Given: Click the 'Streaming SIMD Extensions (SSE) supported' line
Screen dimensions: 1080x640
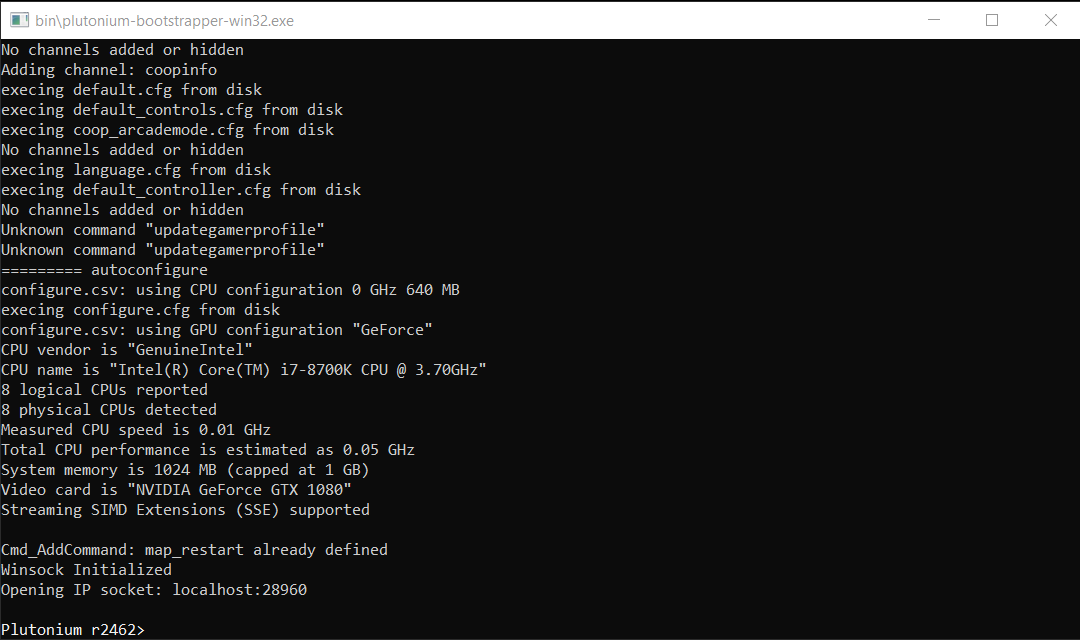Looking at the screenshot, I should (x=185, y=510).
